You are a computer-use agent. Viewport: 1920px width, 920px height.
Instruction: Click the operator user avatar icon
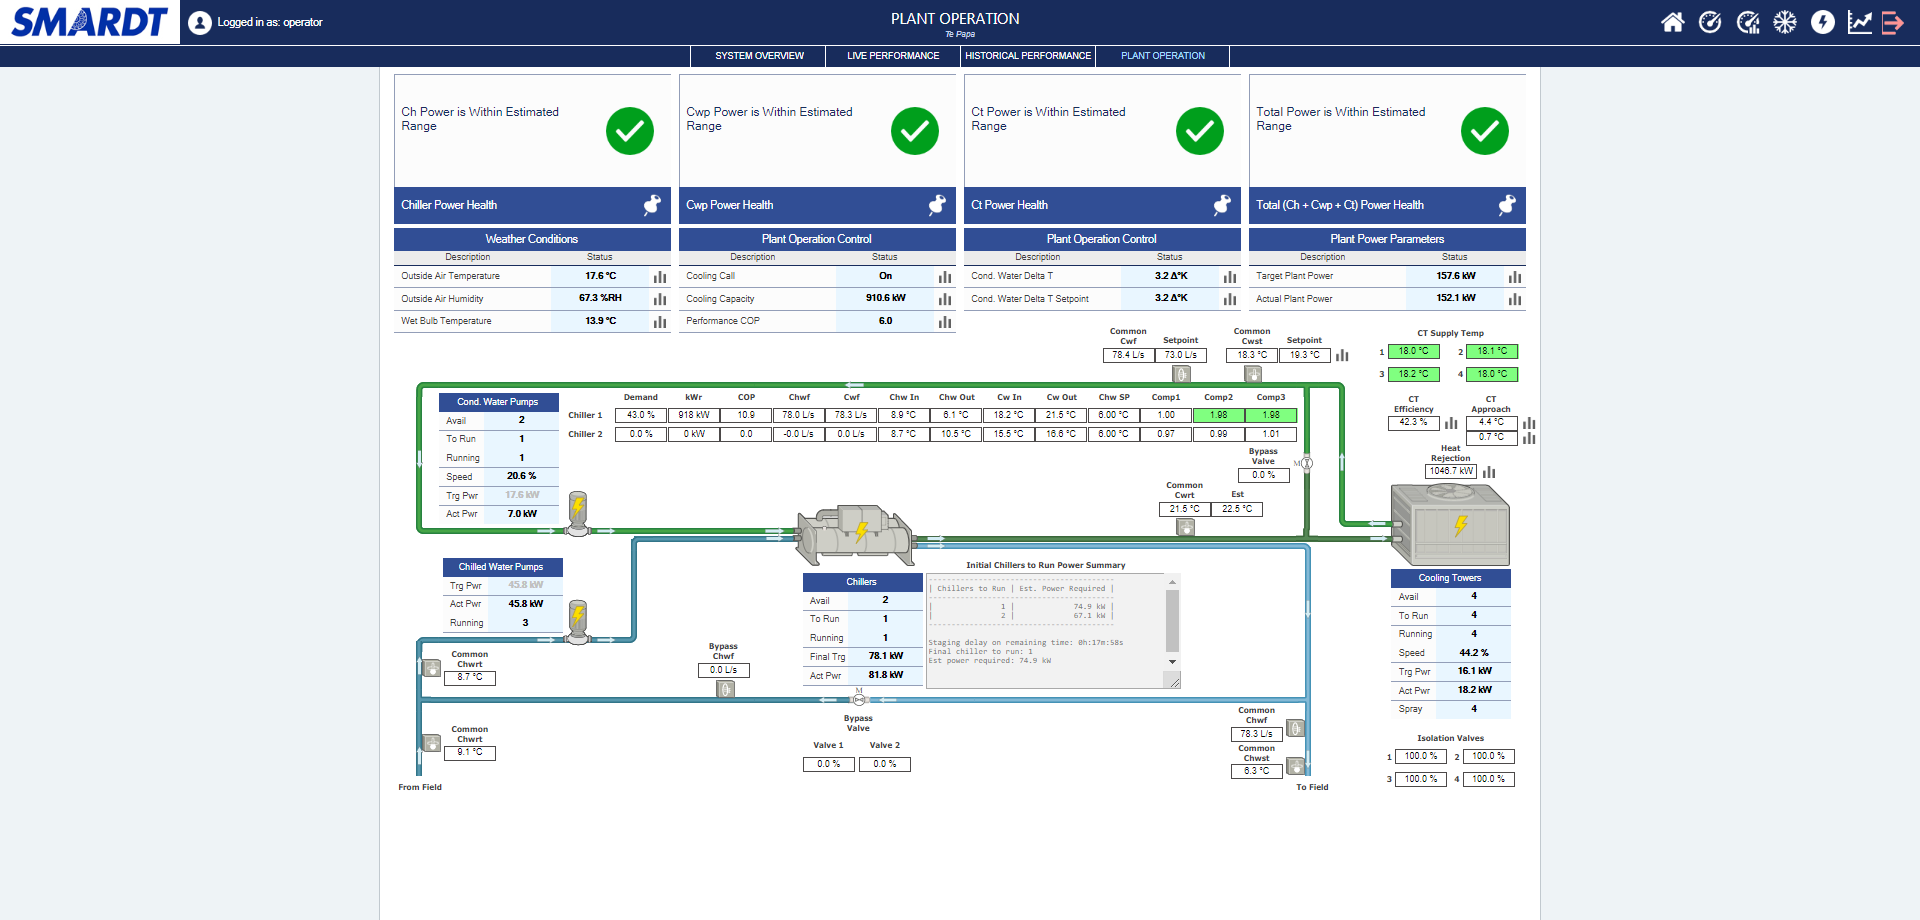click(200, 22)
